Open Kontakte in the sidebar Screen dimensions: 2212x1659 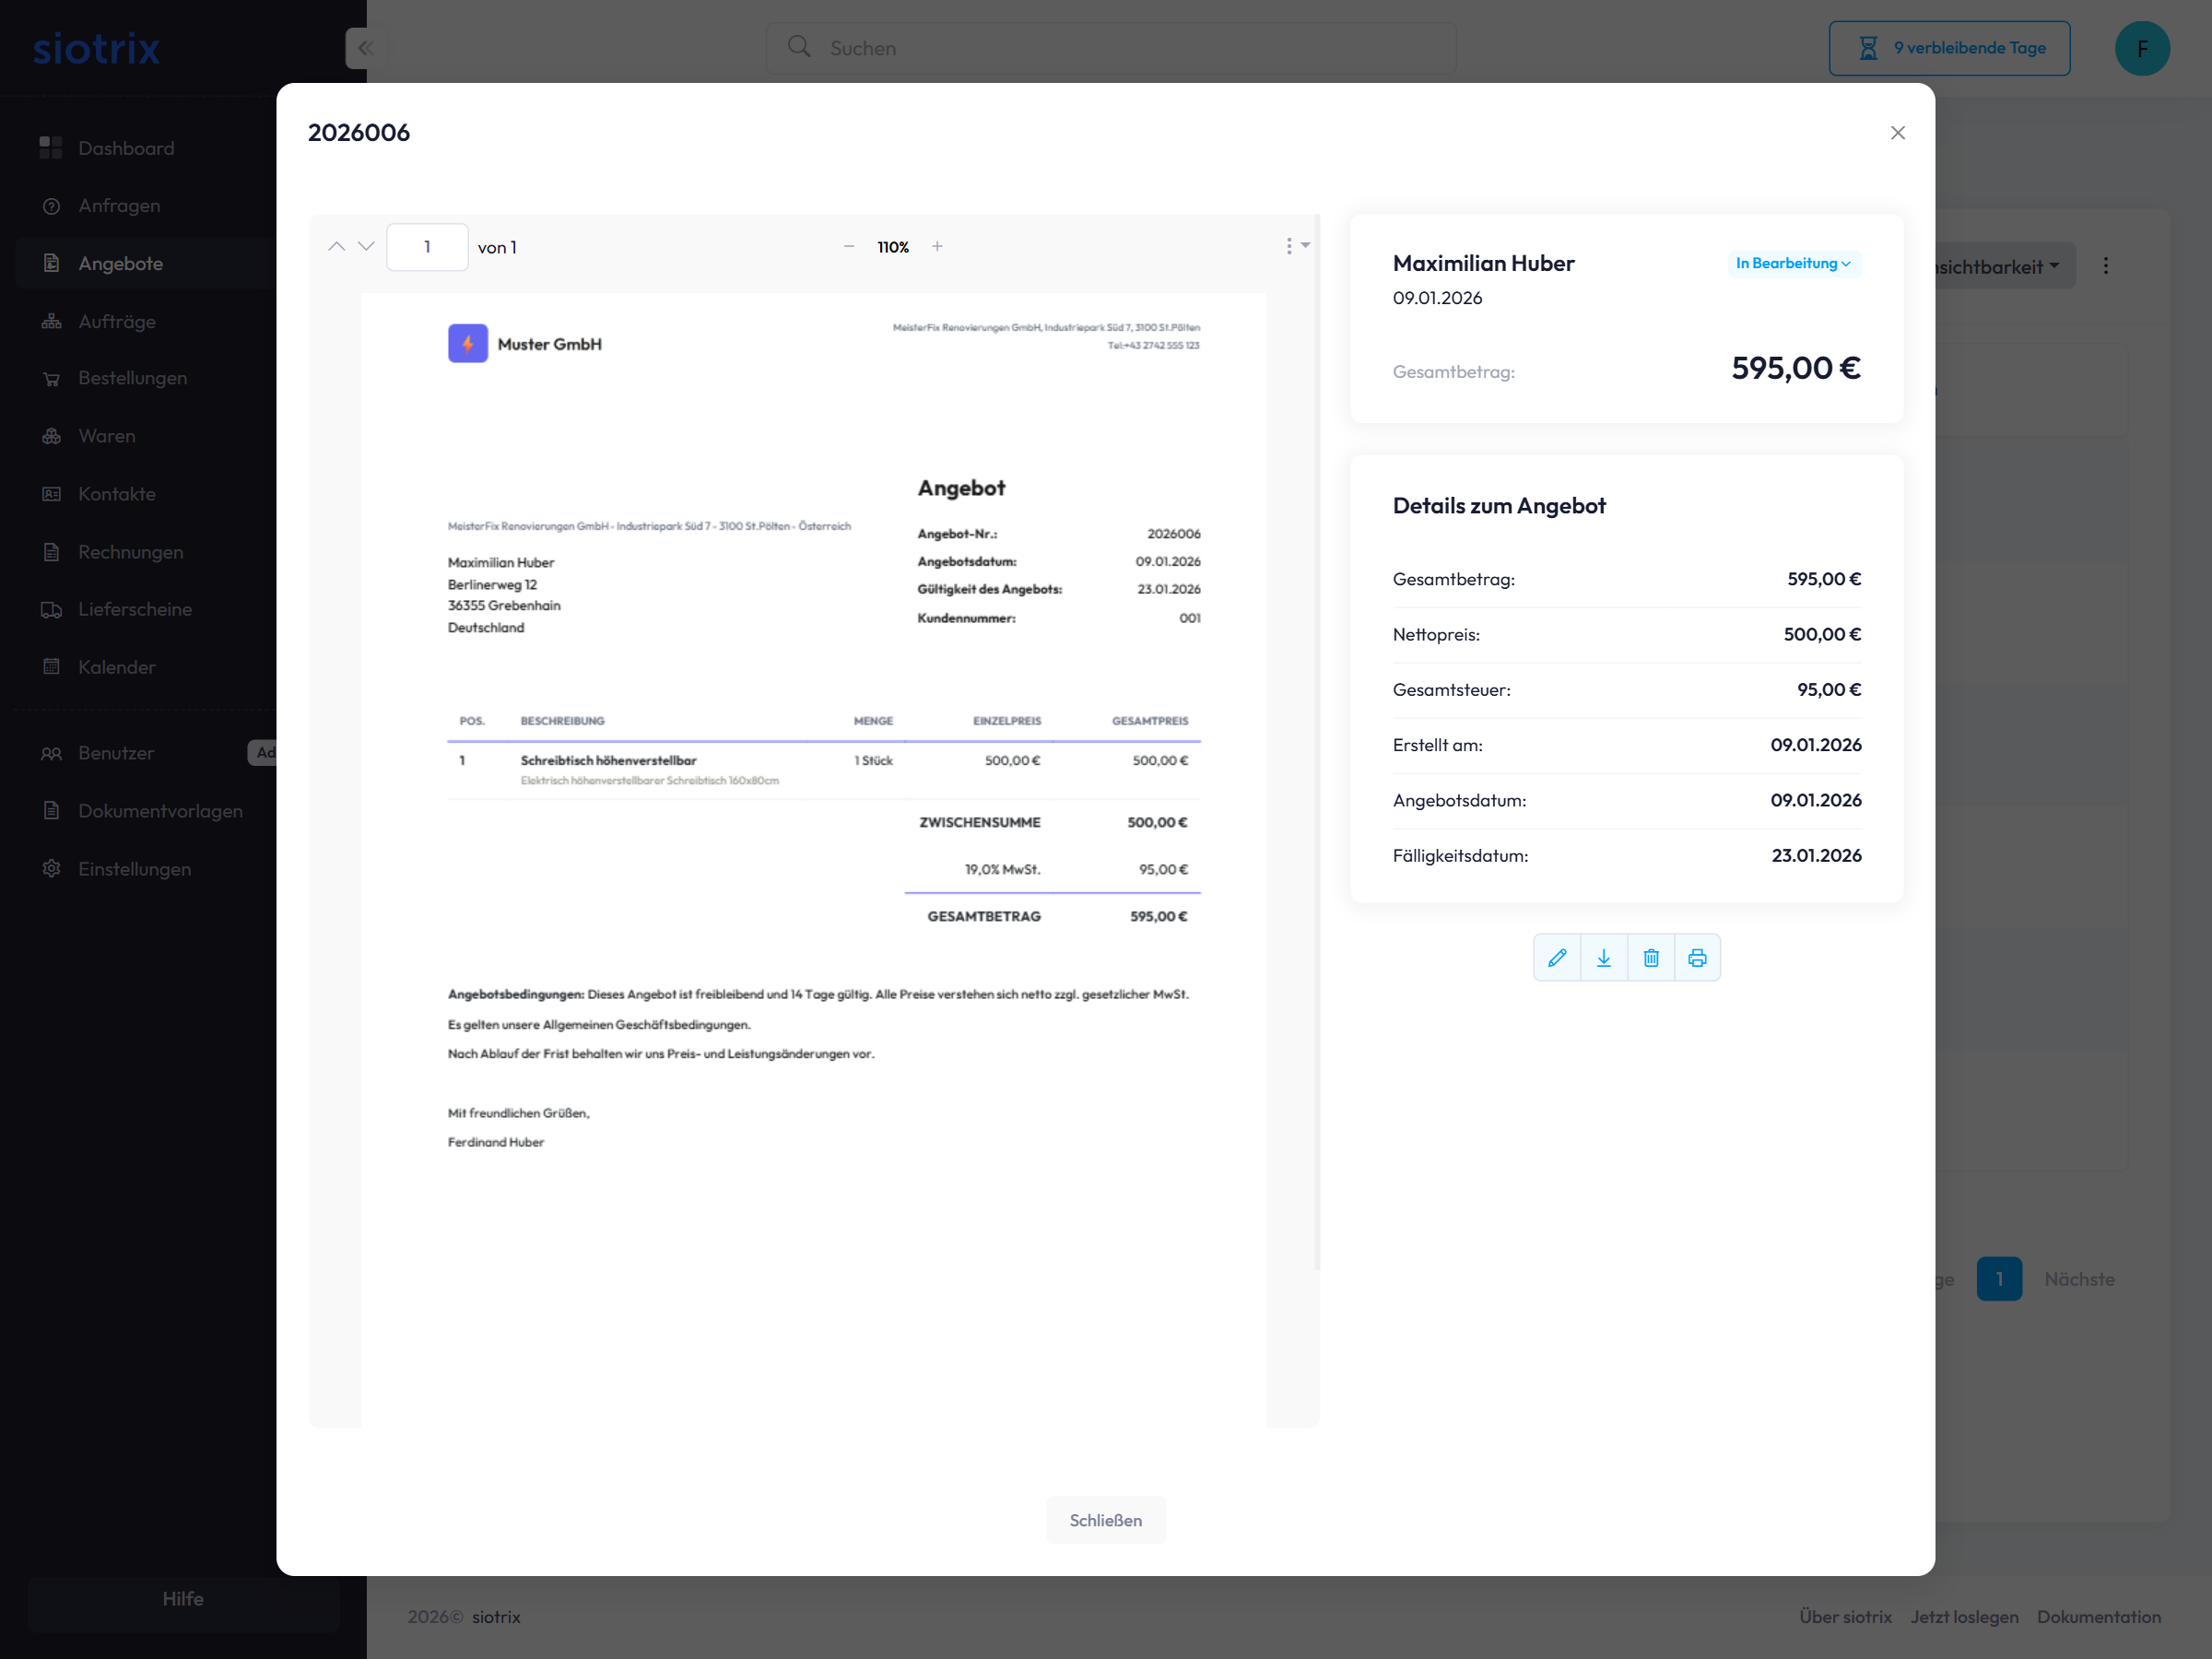[117, 494]
